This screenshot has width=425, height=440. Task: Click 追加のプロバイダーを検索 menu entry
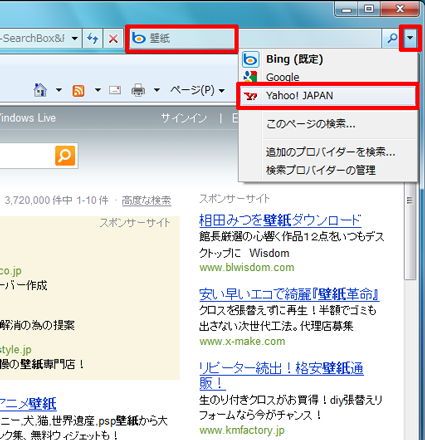(328, 152)
